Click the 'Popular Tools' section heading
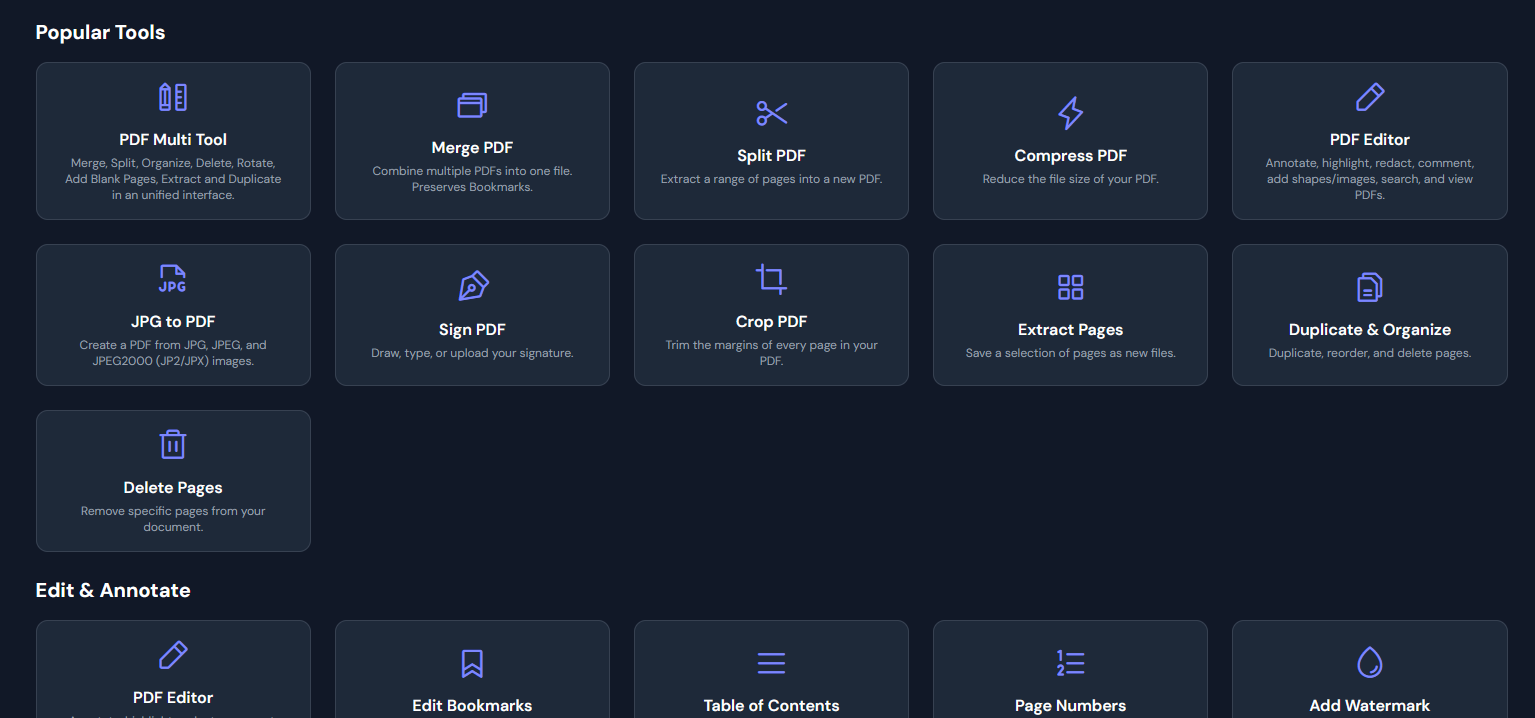 [x=100, y=32]
